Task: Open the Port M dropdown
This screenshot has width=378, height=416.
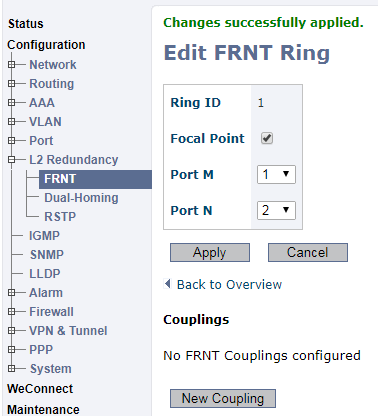Action: (x=276, y=174)
